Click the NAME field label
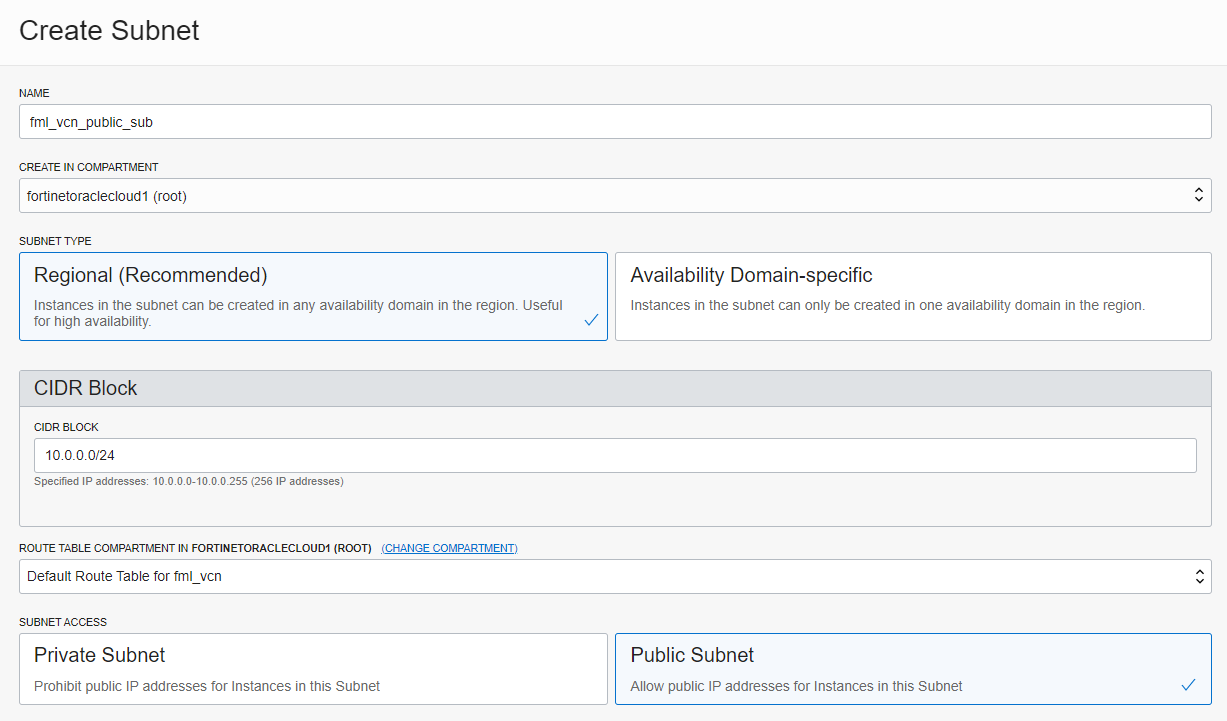Screen dimensions: 1227x721 pyautogui.click(x=34, y=93)
